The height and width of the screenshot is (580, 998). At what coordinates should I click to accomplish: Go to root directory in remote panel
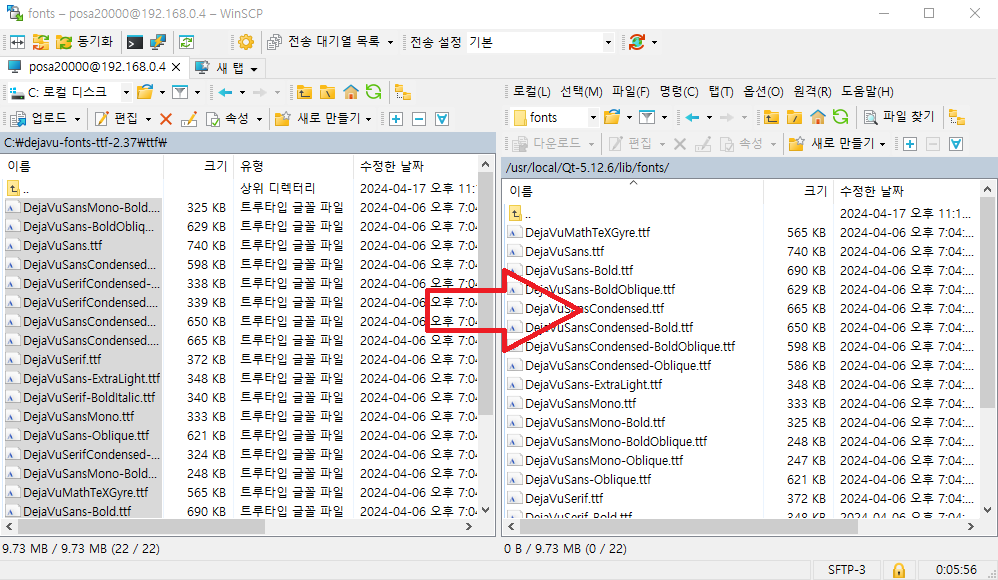coord(794,117)
